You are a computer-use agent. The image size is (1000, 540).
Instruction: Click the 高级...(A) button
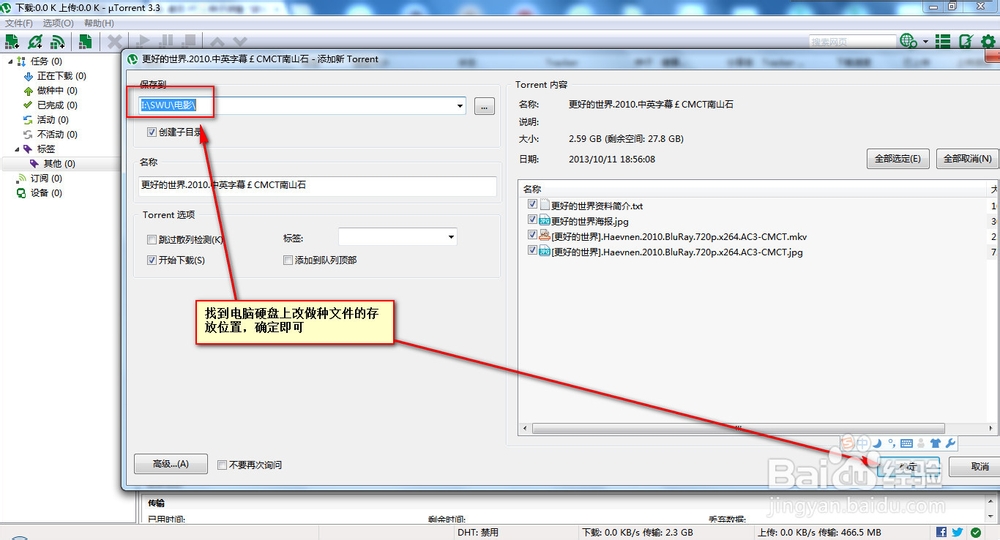pyautogui.click(x=170, y=464)
